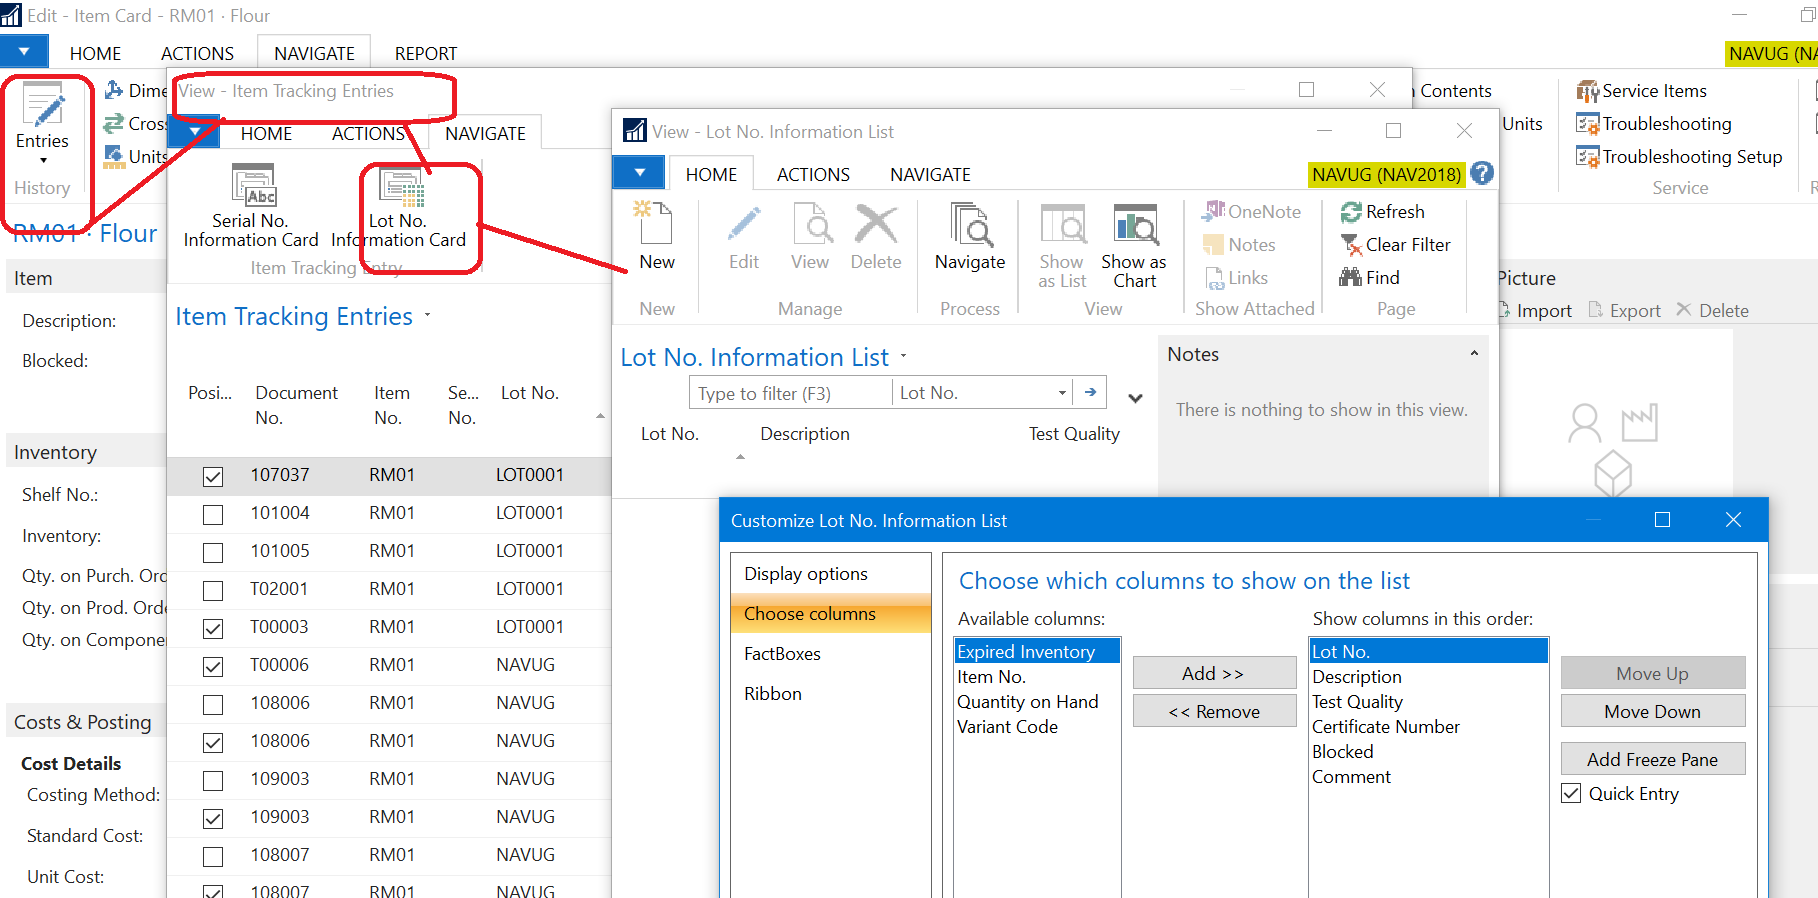1818x898 pixels.
Task: Refresh the Lot No. Information List
Action: [x=1383, y=211]
